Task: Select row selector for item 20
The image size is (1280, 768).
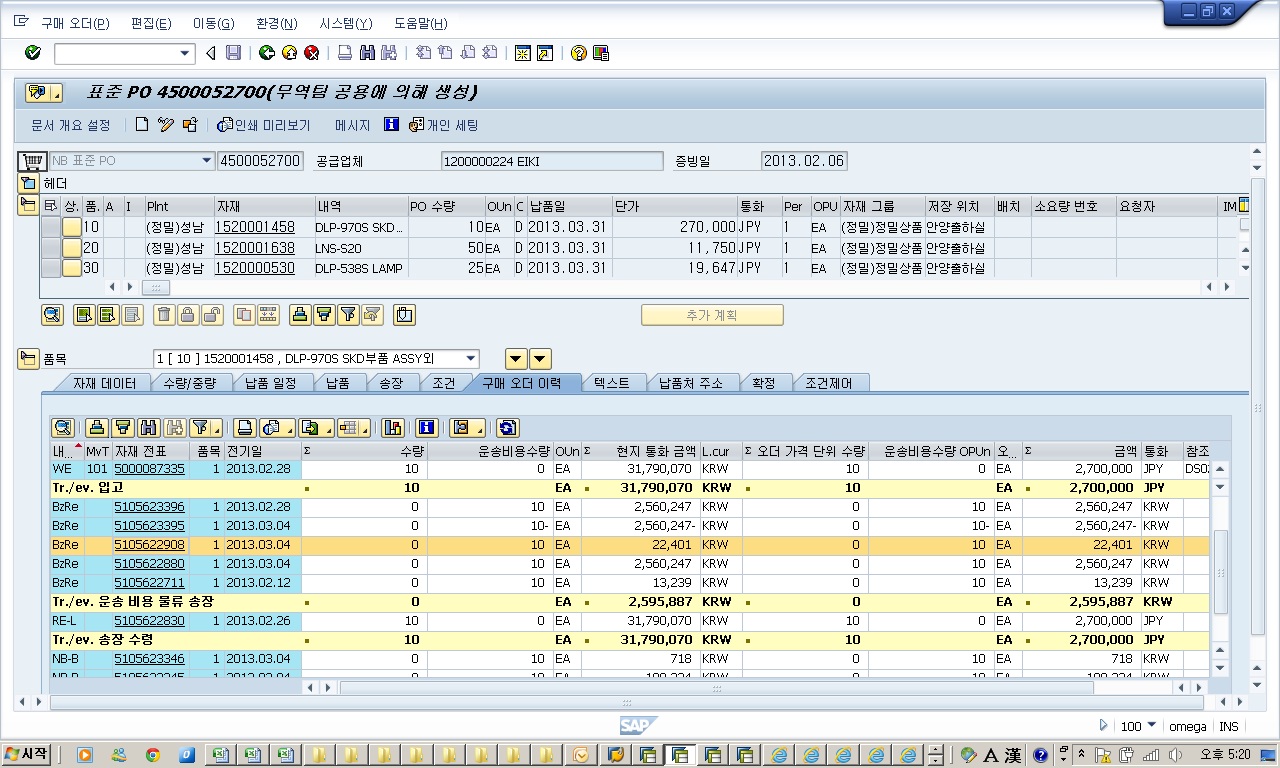Action: click(x=50, y=248)
